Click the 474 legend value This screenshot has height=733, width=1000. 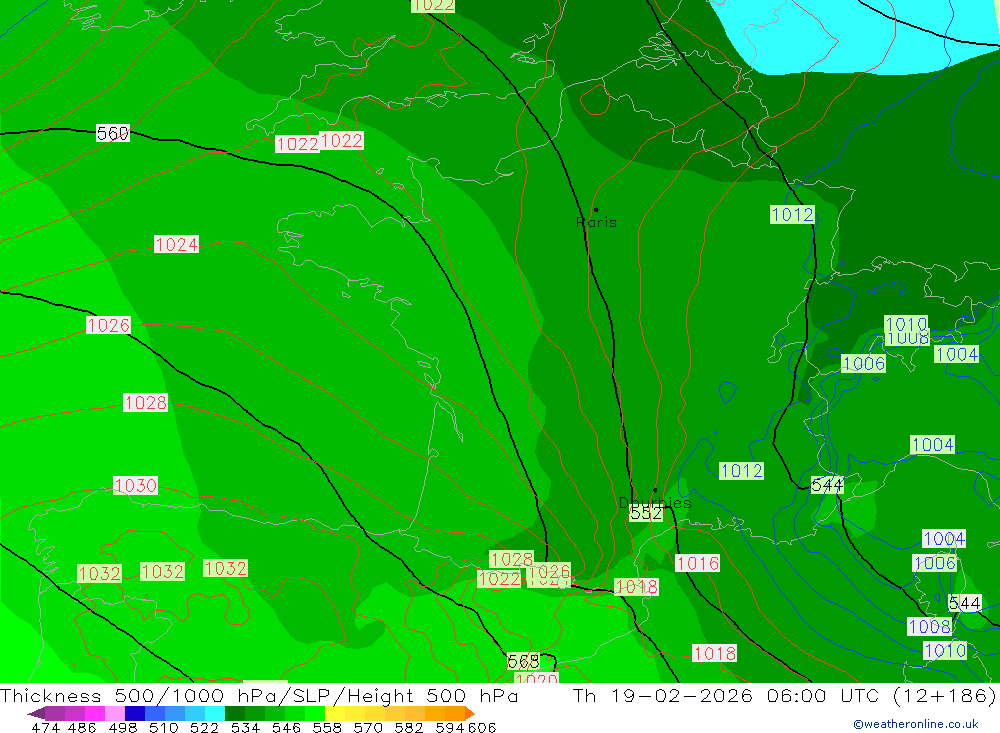coord(46,727)
